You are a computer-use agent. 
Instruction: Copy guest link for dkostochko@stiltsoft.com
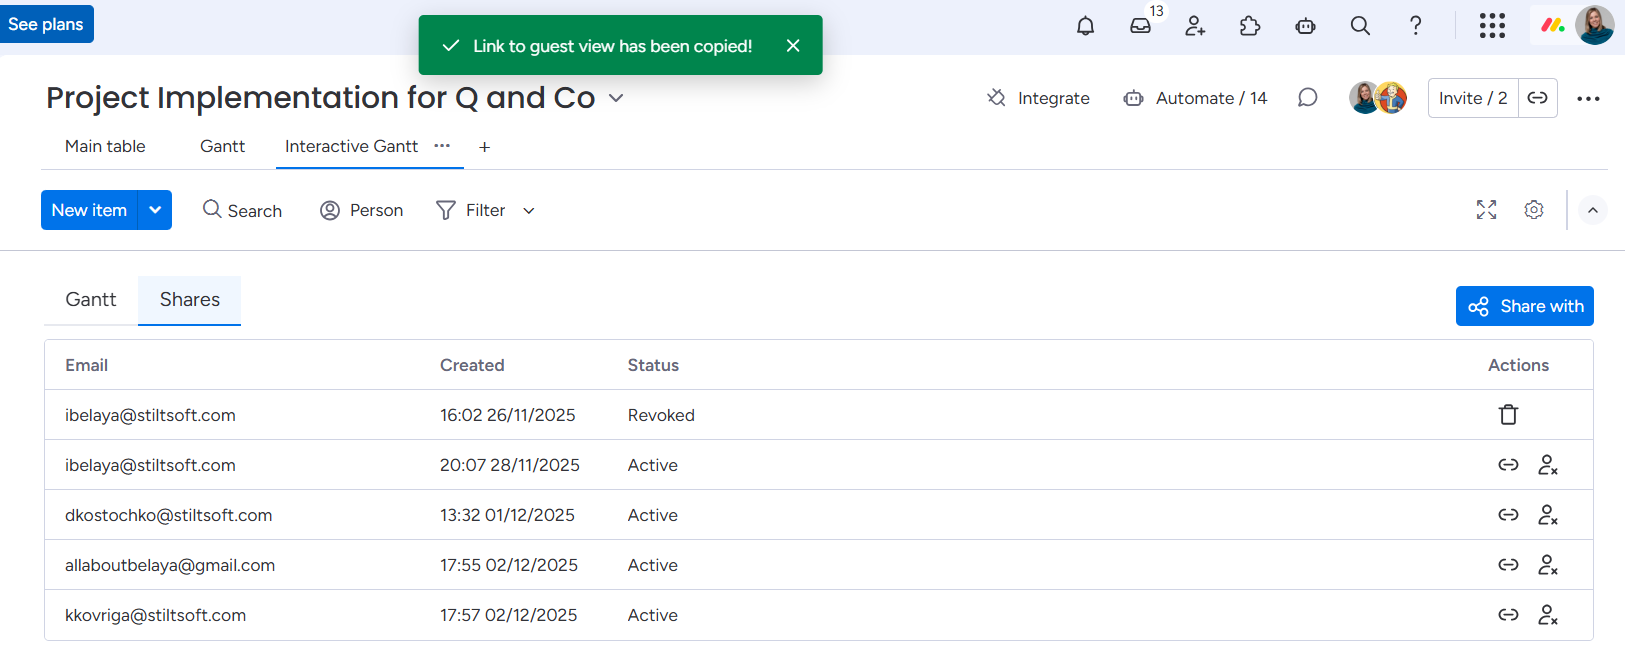1508,515
